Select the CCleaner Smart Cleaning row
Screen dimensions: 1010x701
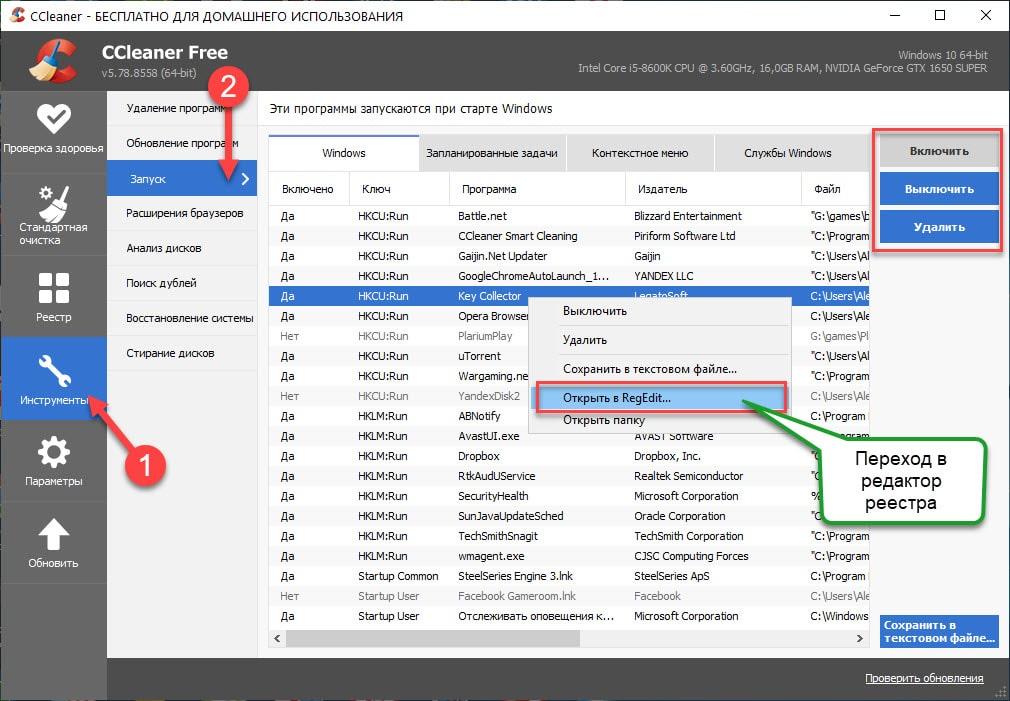pos(569,236)
